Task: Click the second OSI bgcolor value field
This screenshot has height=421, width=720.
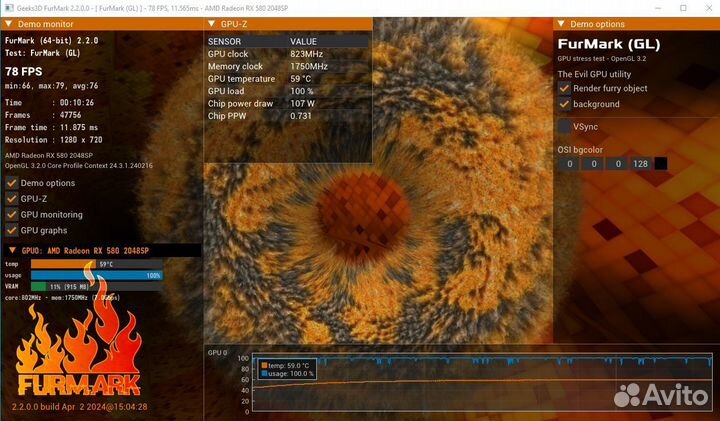Action: coord(593,164)
